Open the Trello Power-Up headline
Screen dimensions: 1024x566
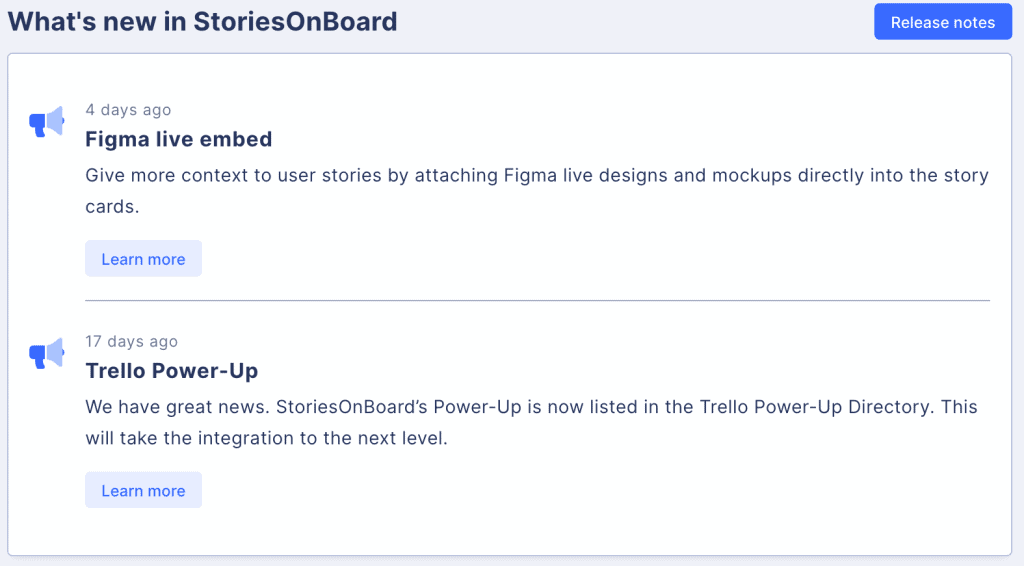171,371
